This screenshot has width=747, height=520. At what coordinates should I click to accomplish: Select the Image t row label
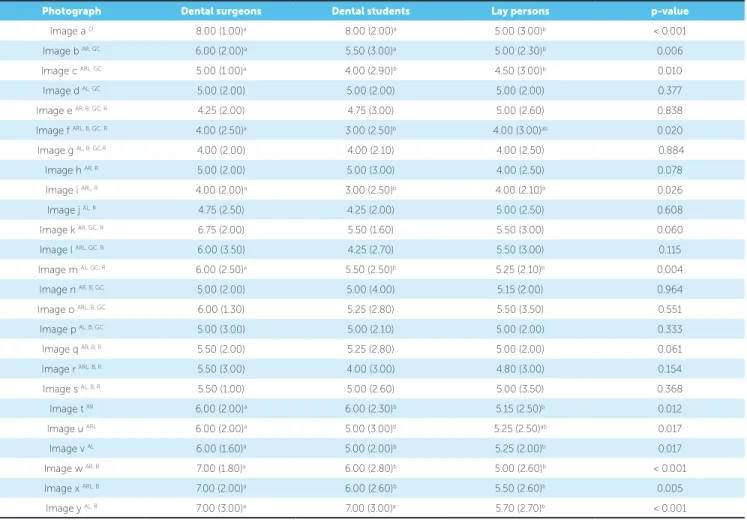point(71,409)
